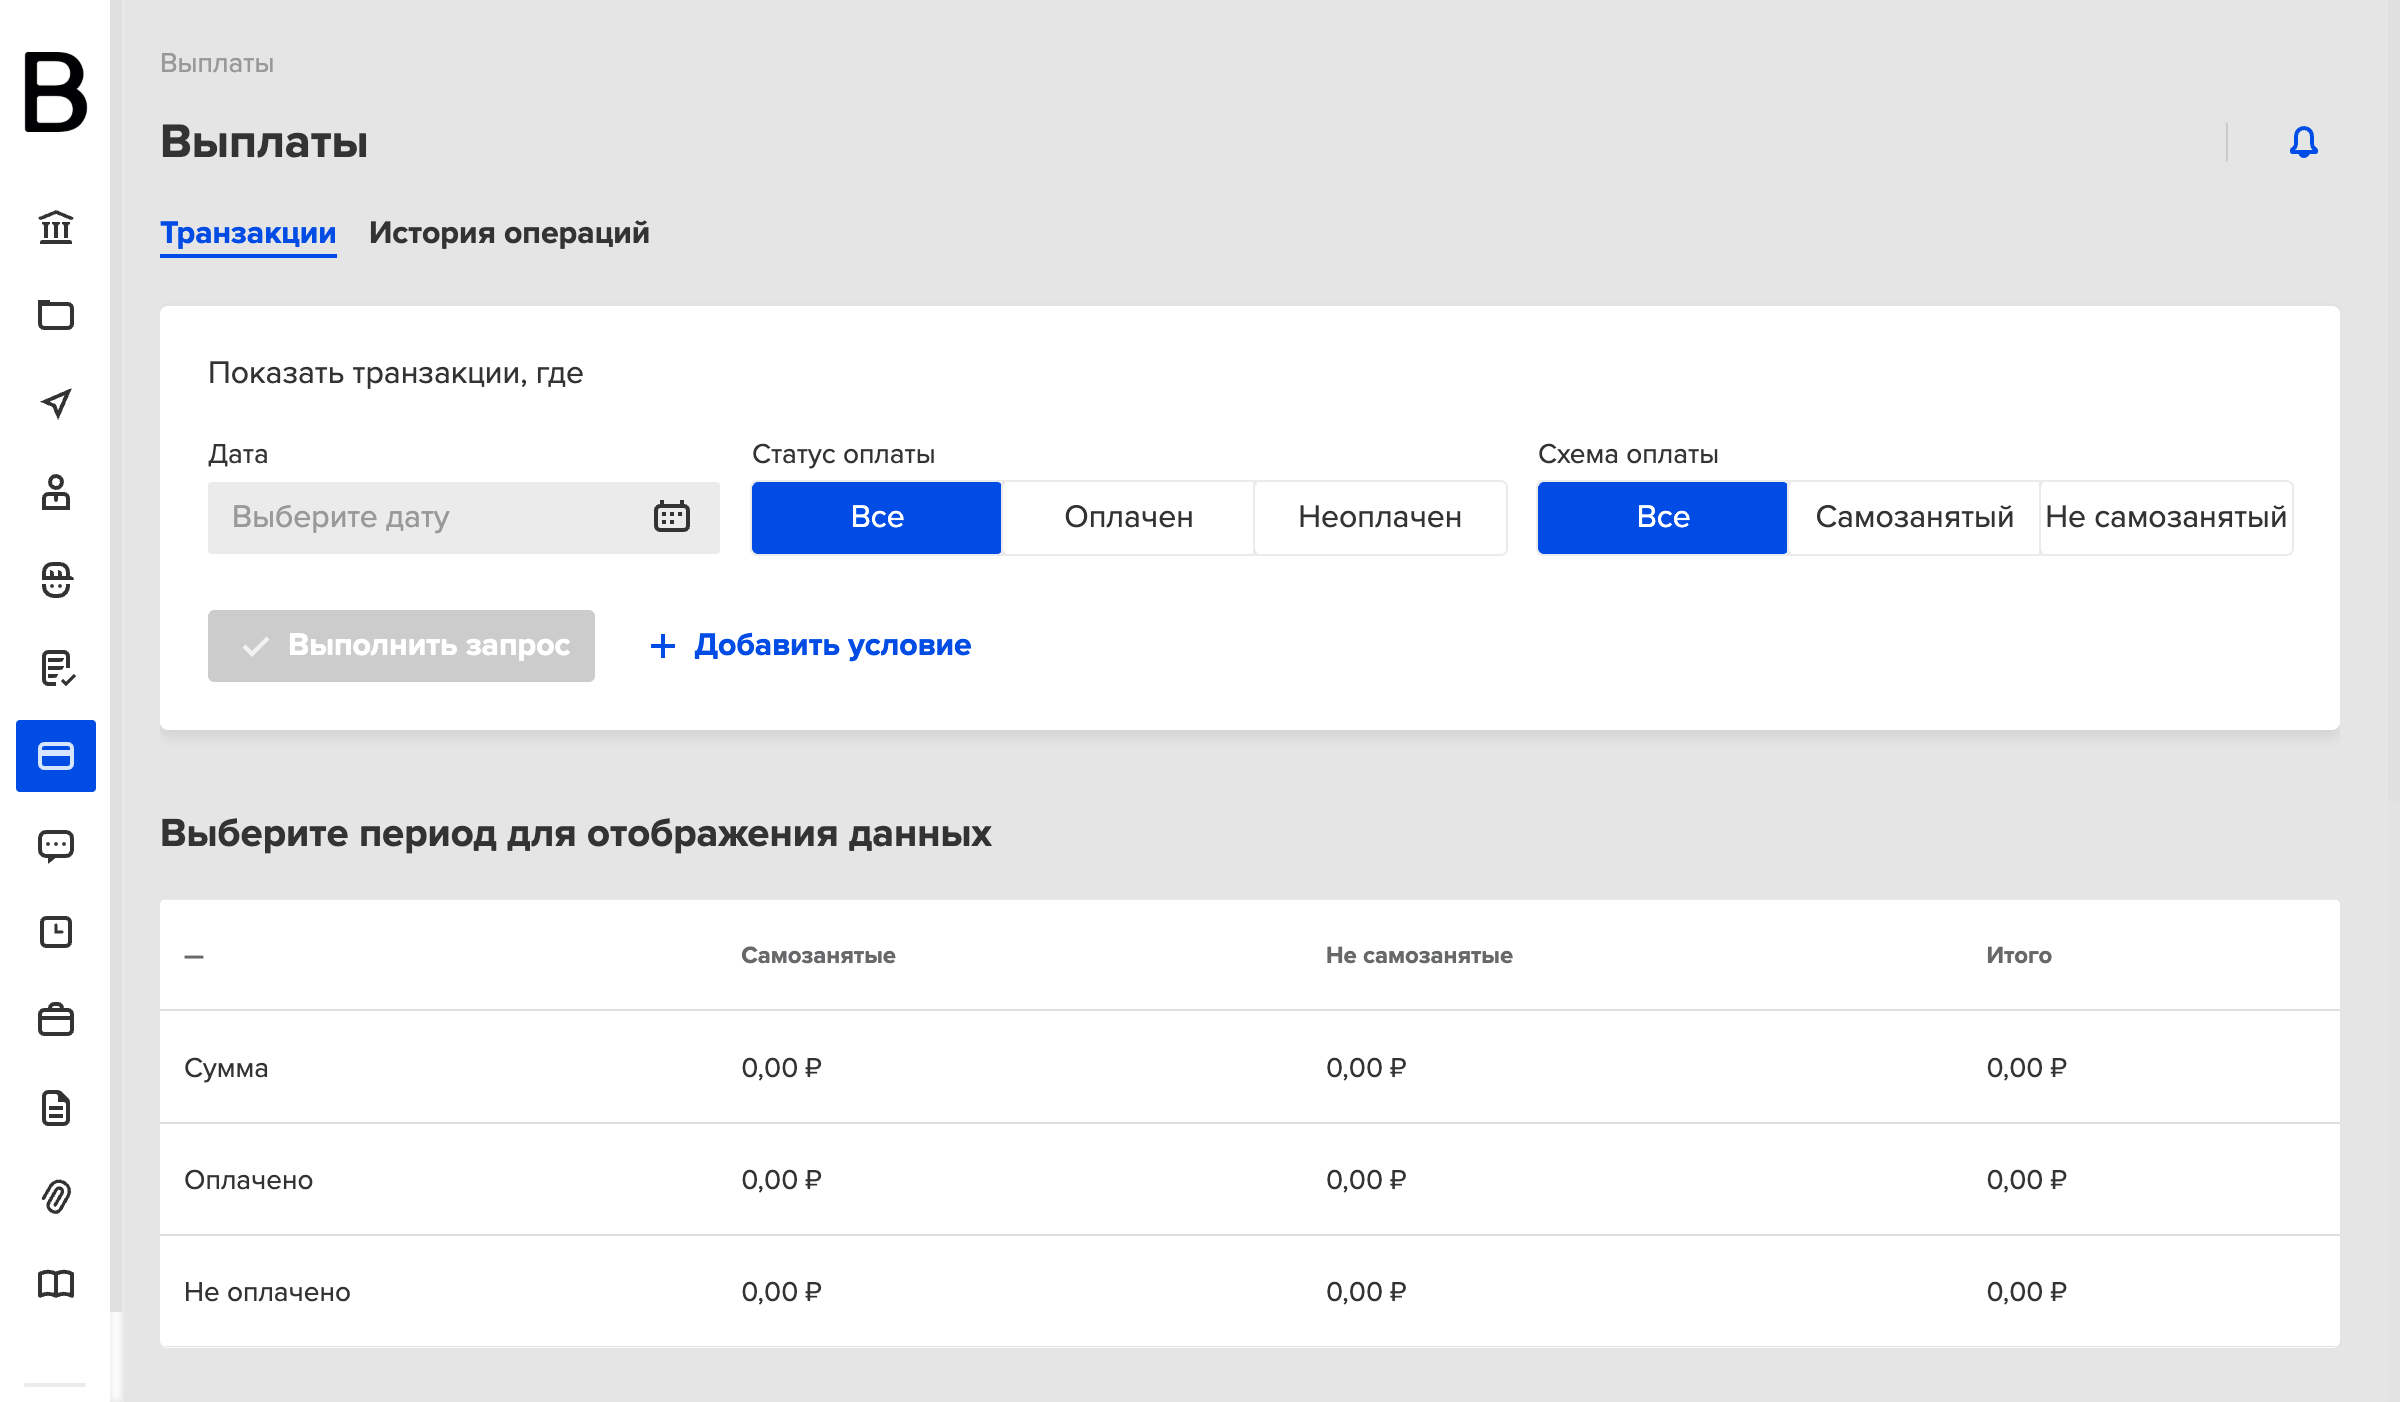Select 'Все' under Статус оплаты
The width and height of the screenshot is (2400, 1402).
tap(877, 517)
